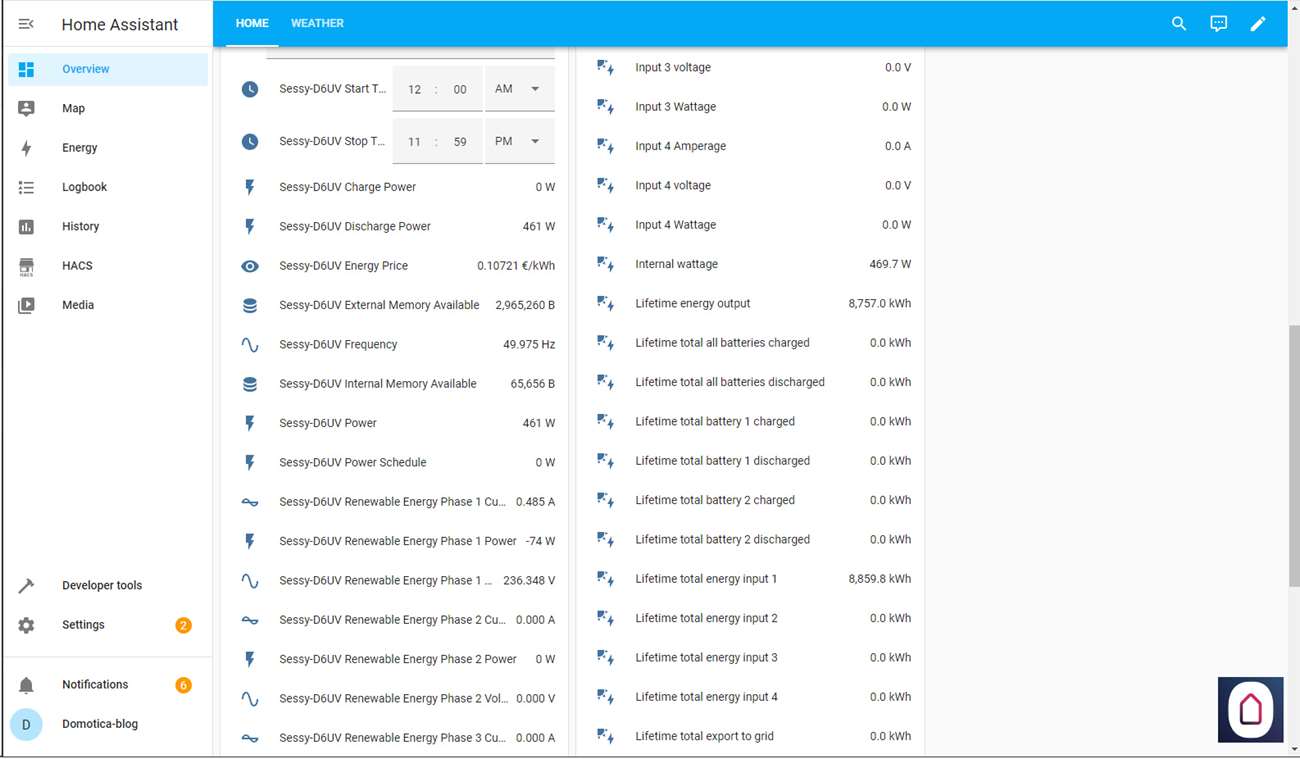Open Settings with 2 pending updates
The width and height of the screenshot is (1300, 759).
tap(83, 625)
